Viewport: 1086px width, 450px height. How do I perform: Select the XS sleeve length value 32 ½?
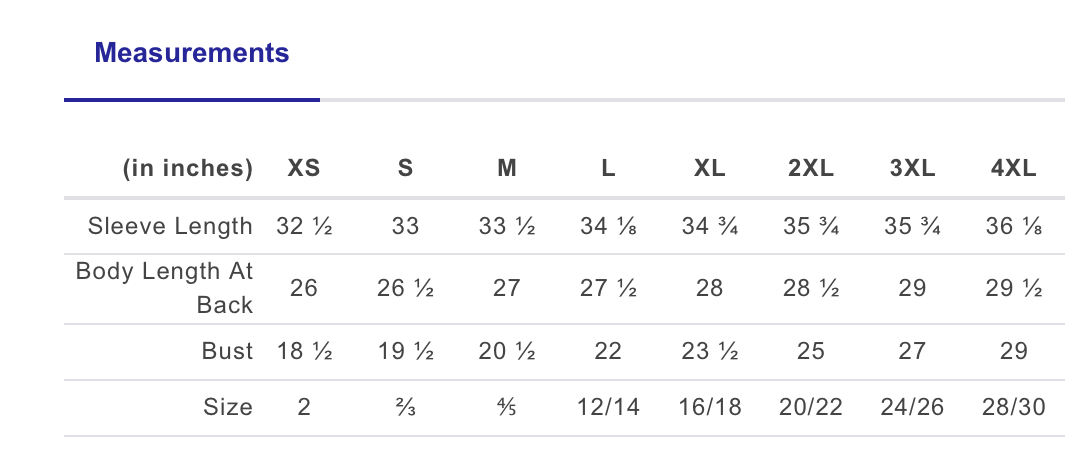point(304,226)
